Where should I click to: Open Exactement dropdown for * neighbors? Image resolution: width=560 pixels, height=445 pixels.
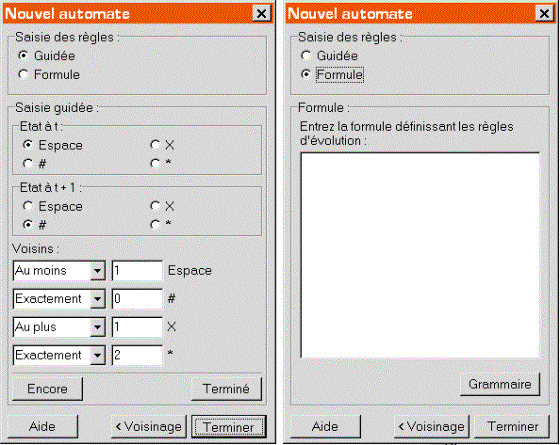tap(97, 355)
